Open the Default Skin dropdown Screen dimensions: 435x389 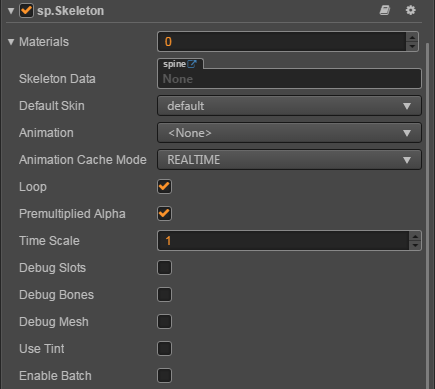[x=289, y=106]
